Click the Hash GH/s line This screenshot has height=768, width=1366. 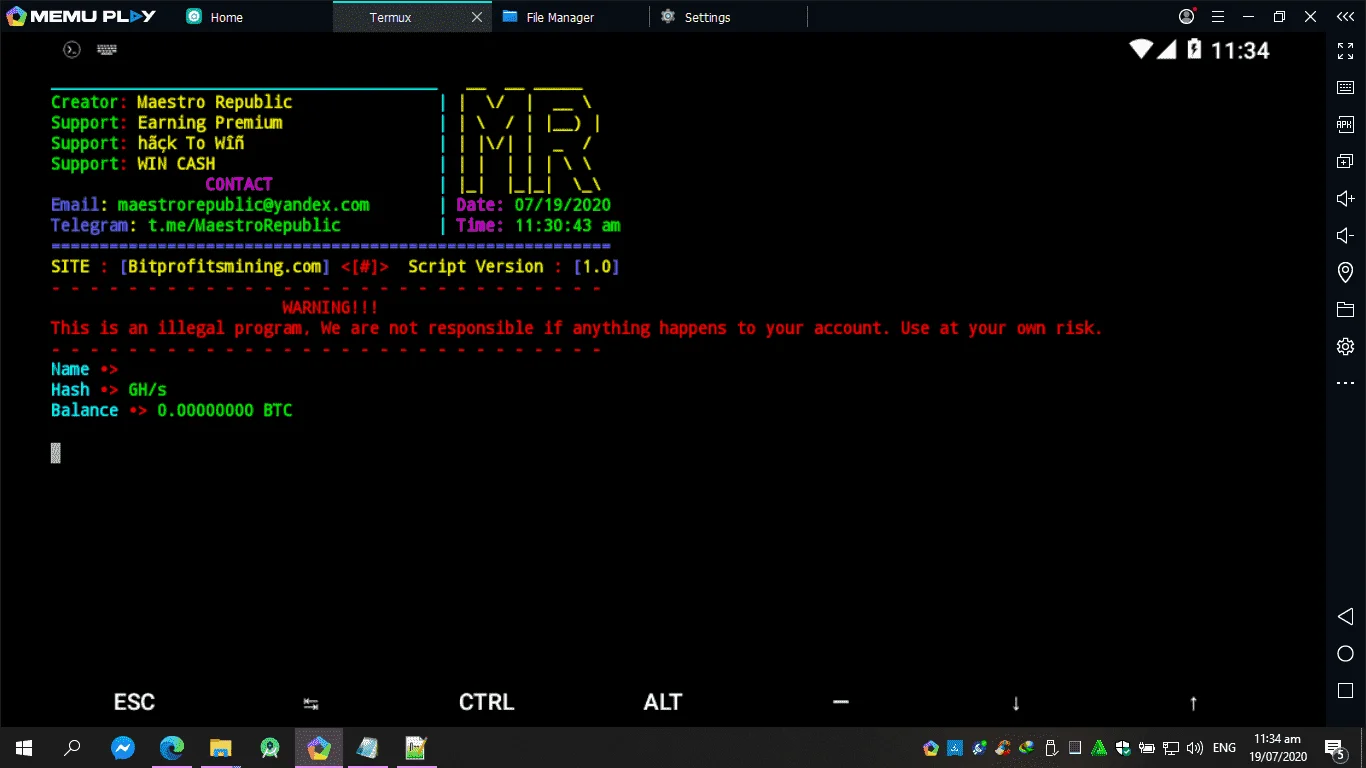tap(109, 390)
